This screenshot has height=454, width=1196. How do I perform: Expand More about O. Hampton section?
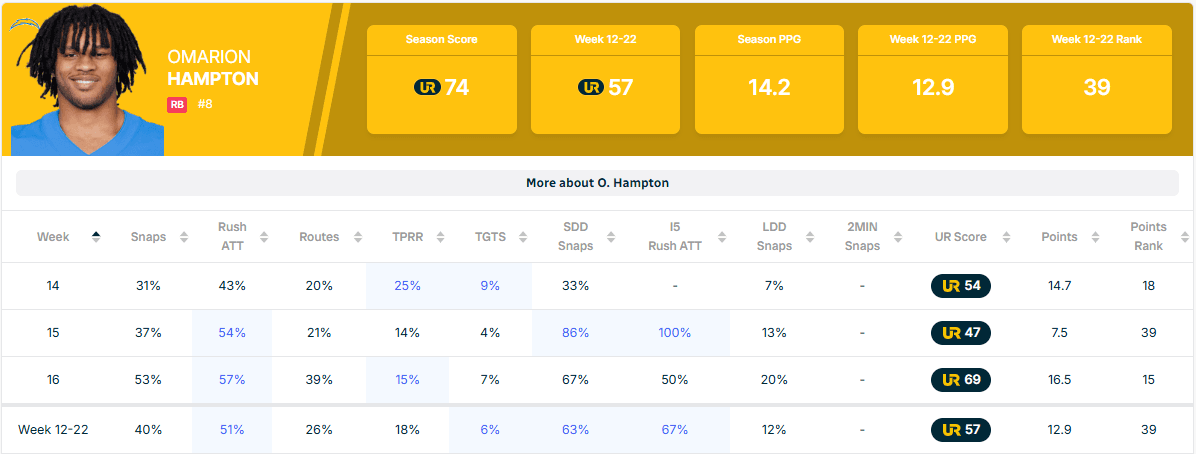tap(597, 183)
